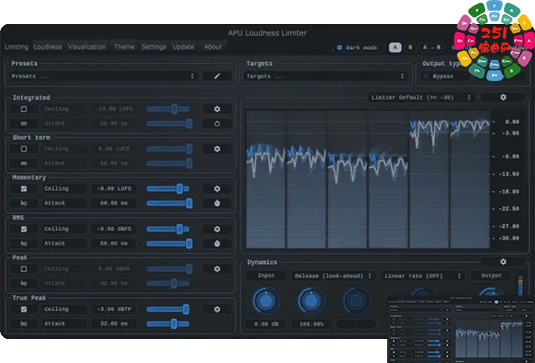Click the link icon in Peak Attack row
Image resolution: width=535 pixels, height=363 pixels.
24,284
